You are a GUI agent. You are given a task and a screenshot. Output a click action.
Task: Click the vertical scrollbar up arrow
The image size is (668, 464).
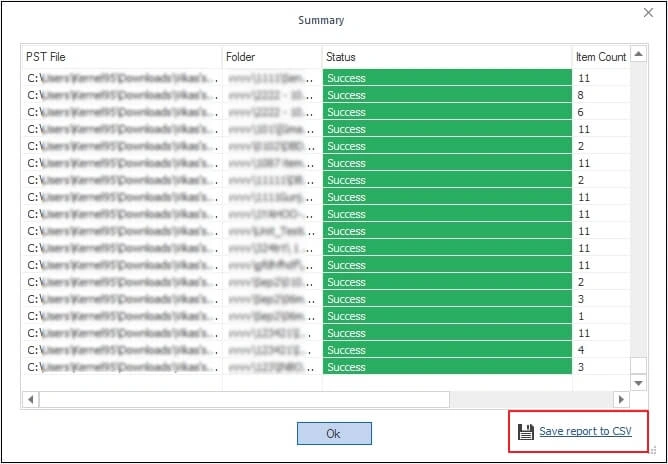click(638, 54)
